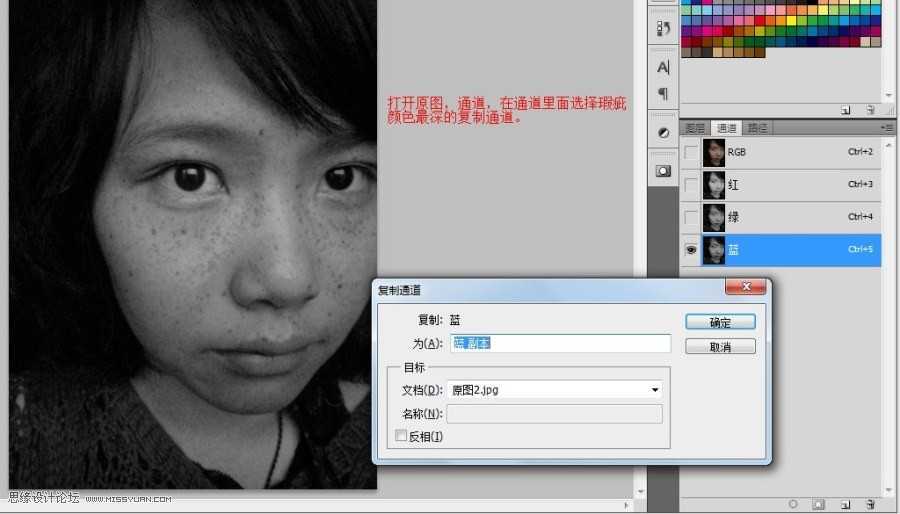This screenshot has width=900, height=514.
Task: Open the Paragraph panel icon
Action: (x=664, y=94)
